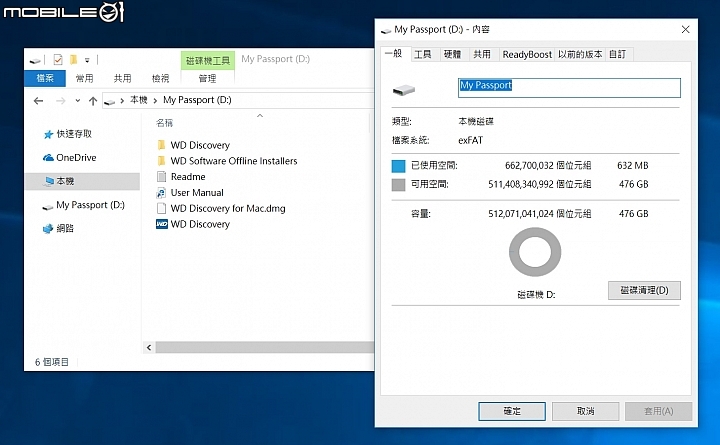Click the WD Discovery folder icon
The width and height of the screenshot is (720, 445).
[162, 145]
